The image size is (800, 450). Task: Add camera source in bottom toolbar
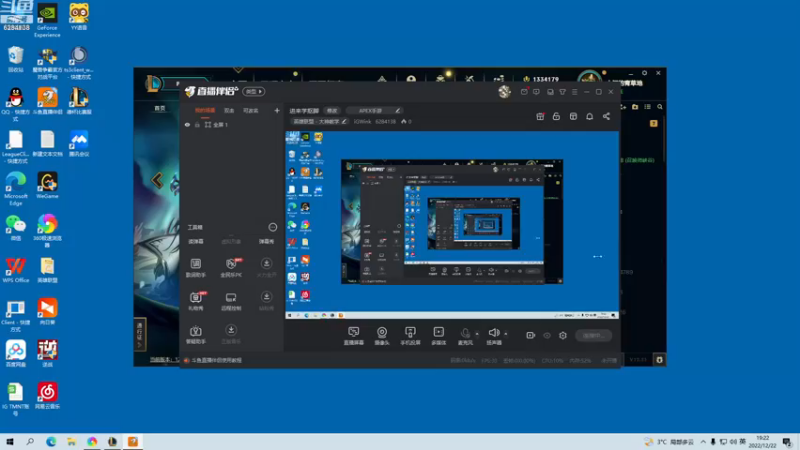click(x=382, y=336)
